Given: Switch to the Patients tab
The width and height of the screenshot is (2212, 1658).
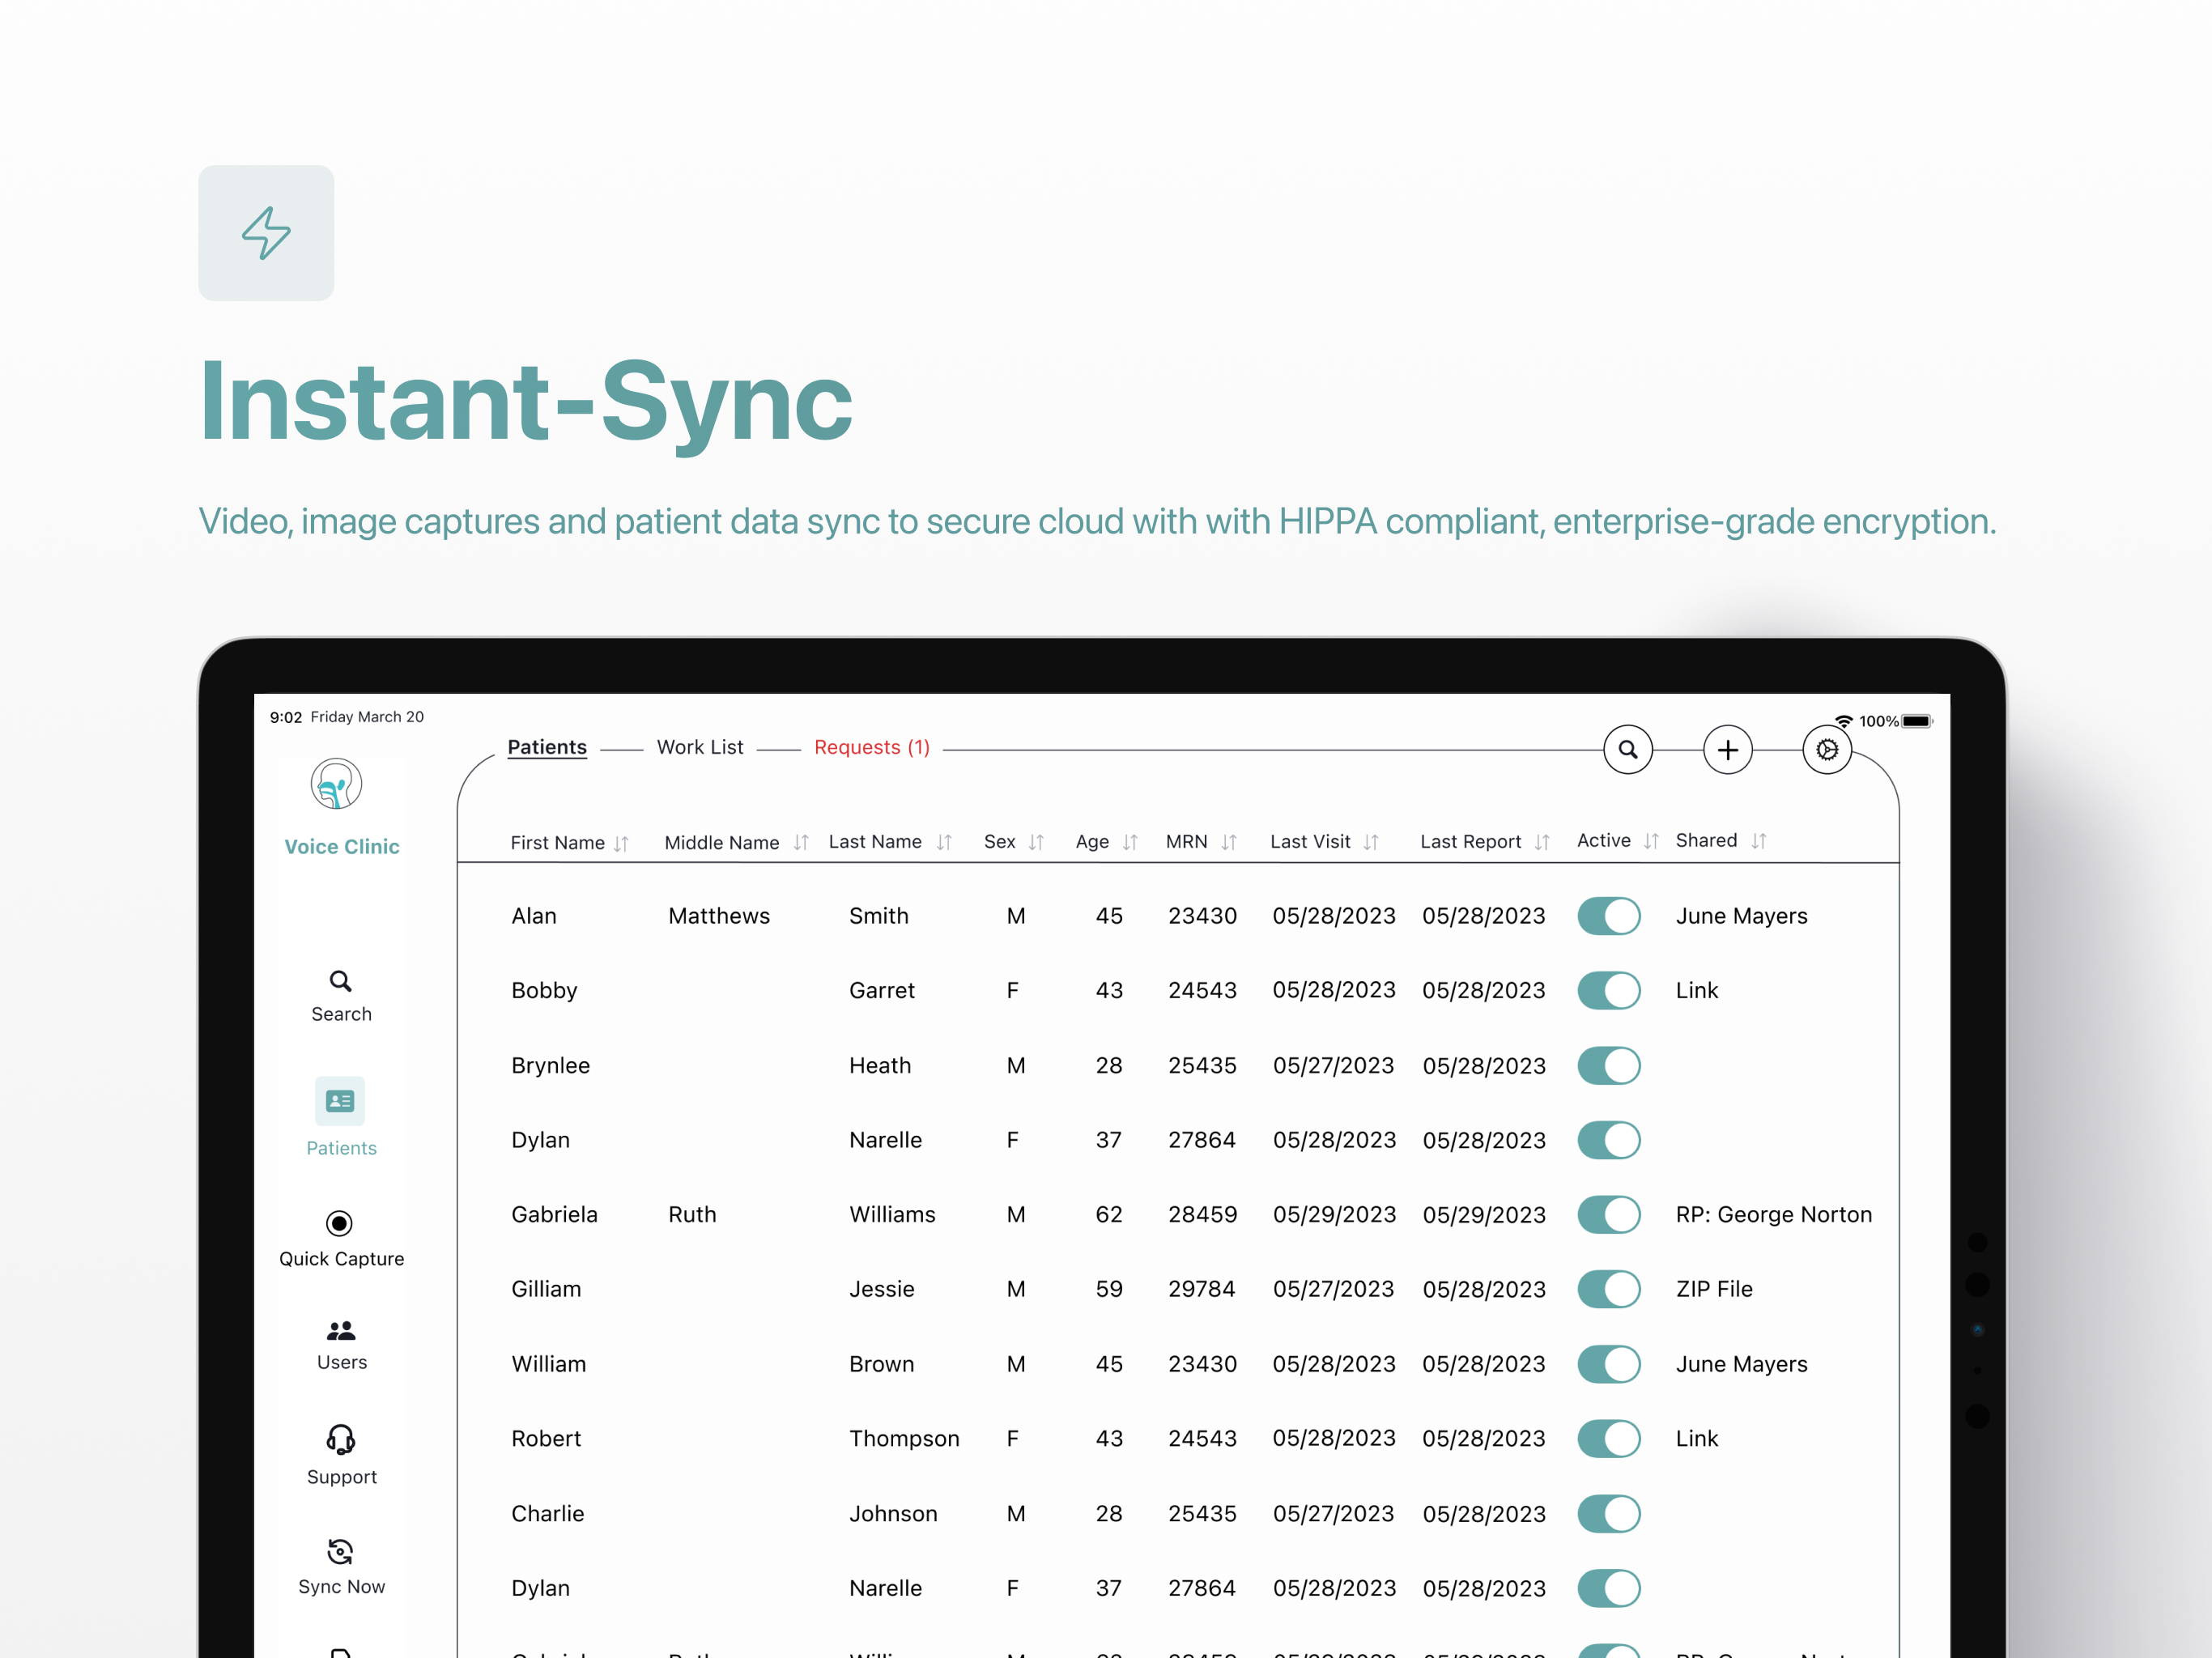Looking at the screenshot, I should (x=547, y=747).
